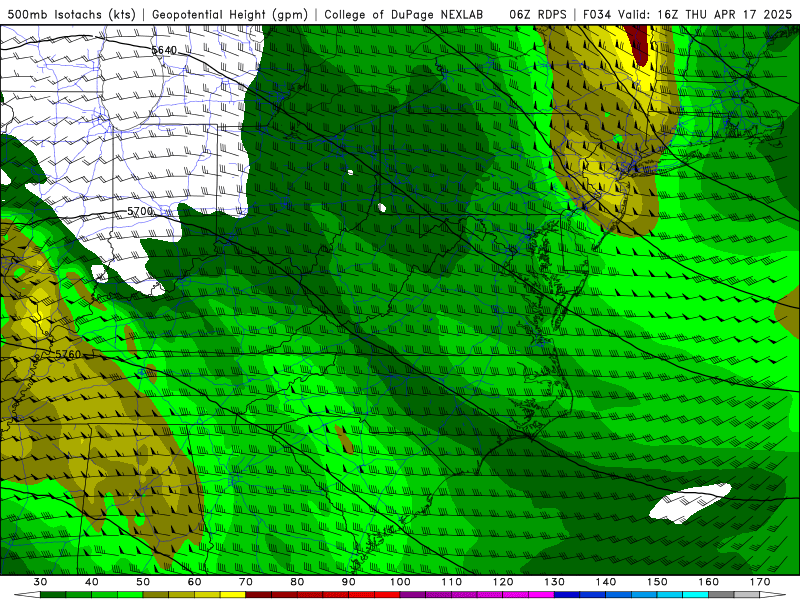Click the cyan colorbar swatch before 160
The width and height of the screenshot is (800, 600).
[x=696, y=595]
